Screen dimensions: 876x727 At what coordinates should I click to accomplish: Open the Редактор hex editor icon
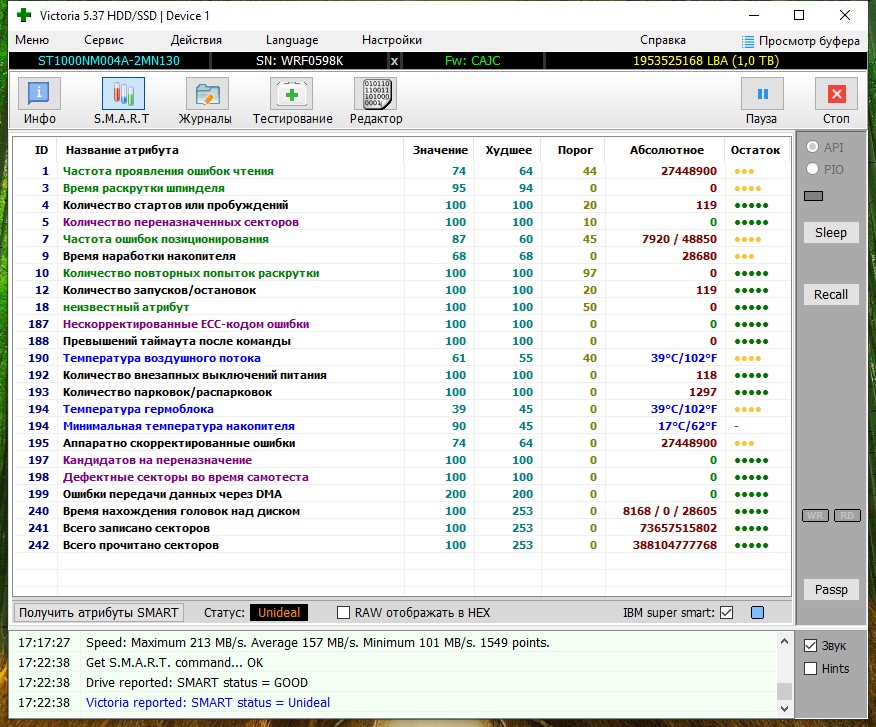(376, 93)
